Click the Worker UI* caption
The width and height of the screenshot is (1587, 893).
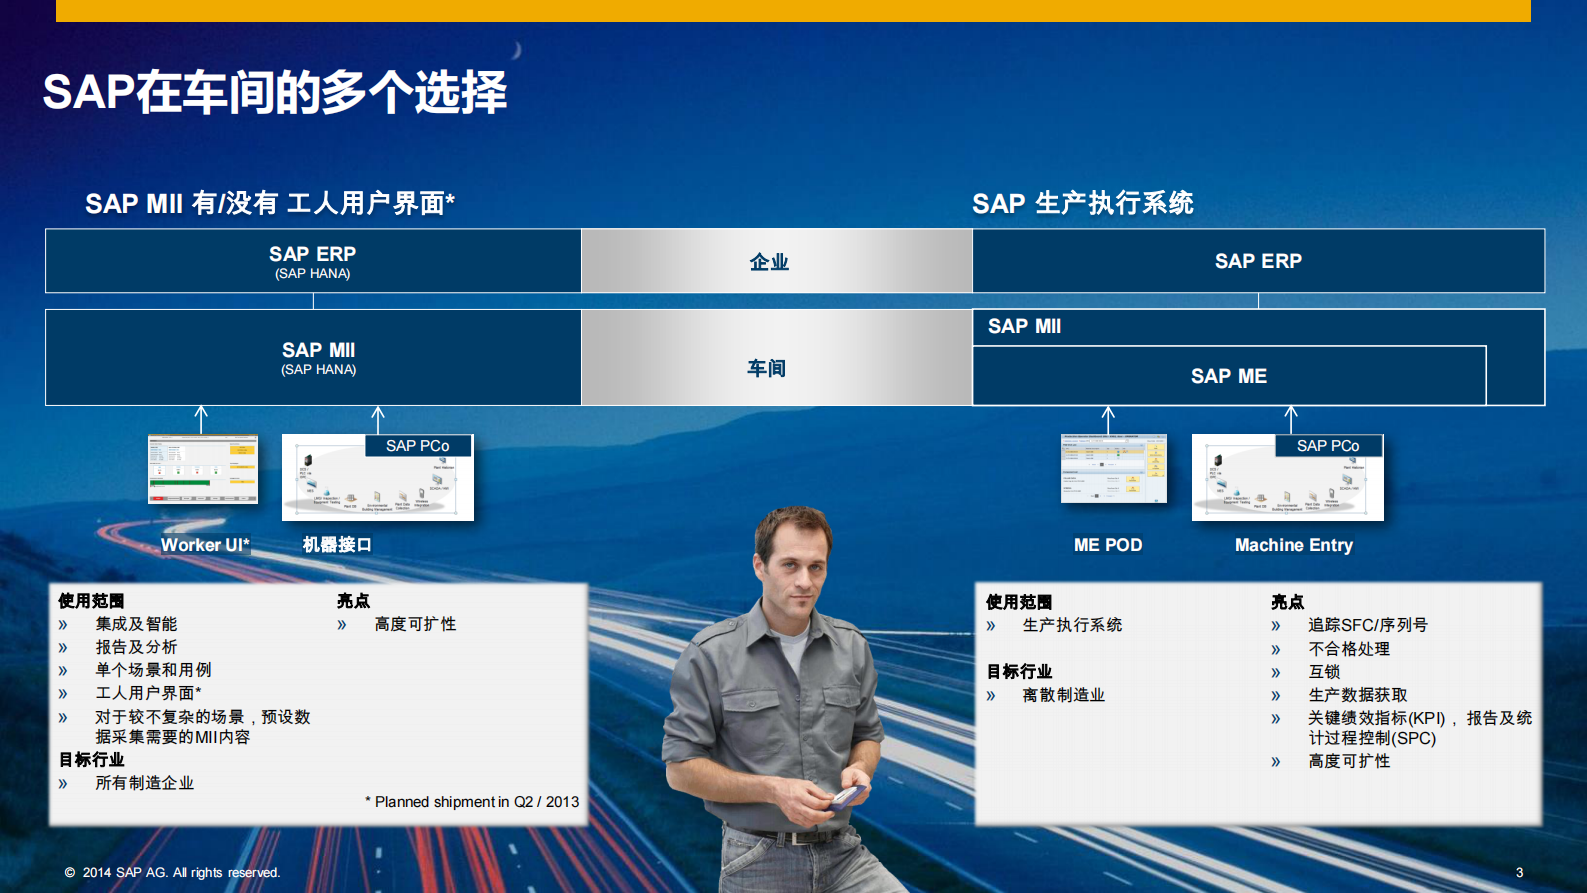[205, 545]
